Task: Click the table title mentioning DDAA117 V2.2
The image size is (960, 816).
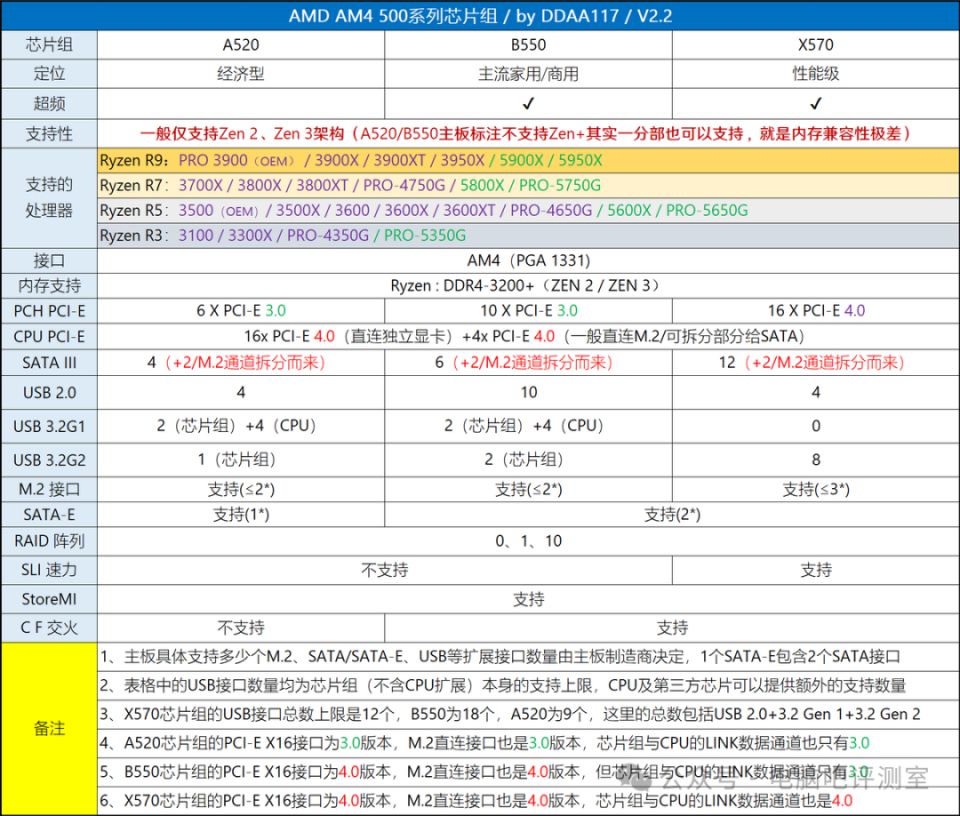Action: point(480,15)
